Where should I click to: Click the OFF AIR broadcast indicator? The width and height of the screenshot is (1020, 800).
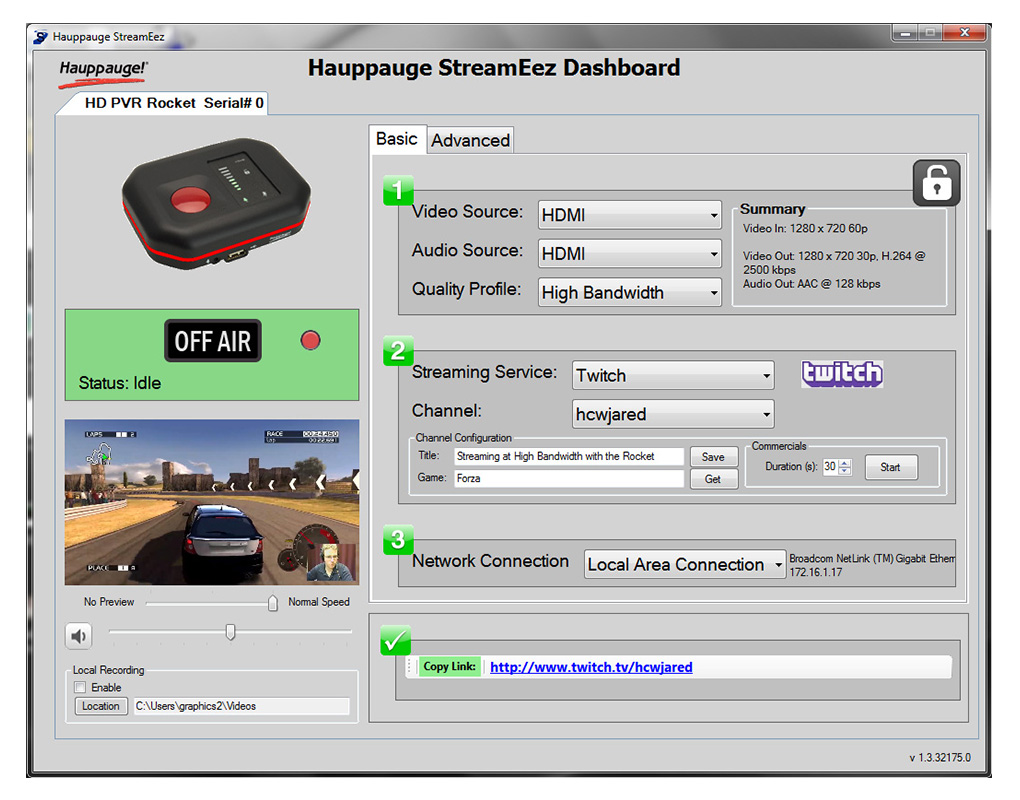(212, 341)
